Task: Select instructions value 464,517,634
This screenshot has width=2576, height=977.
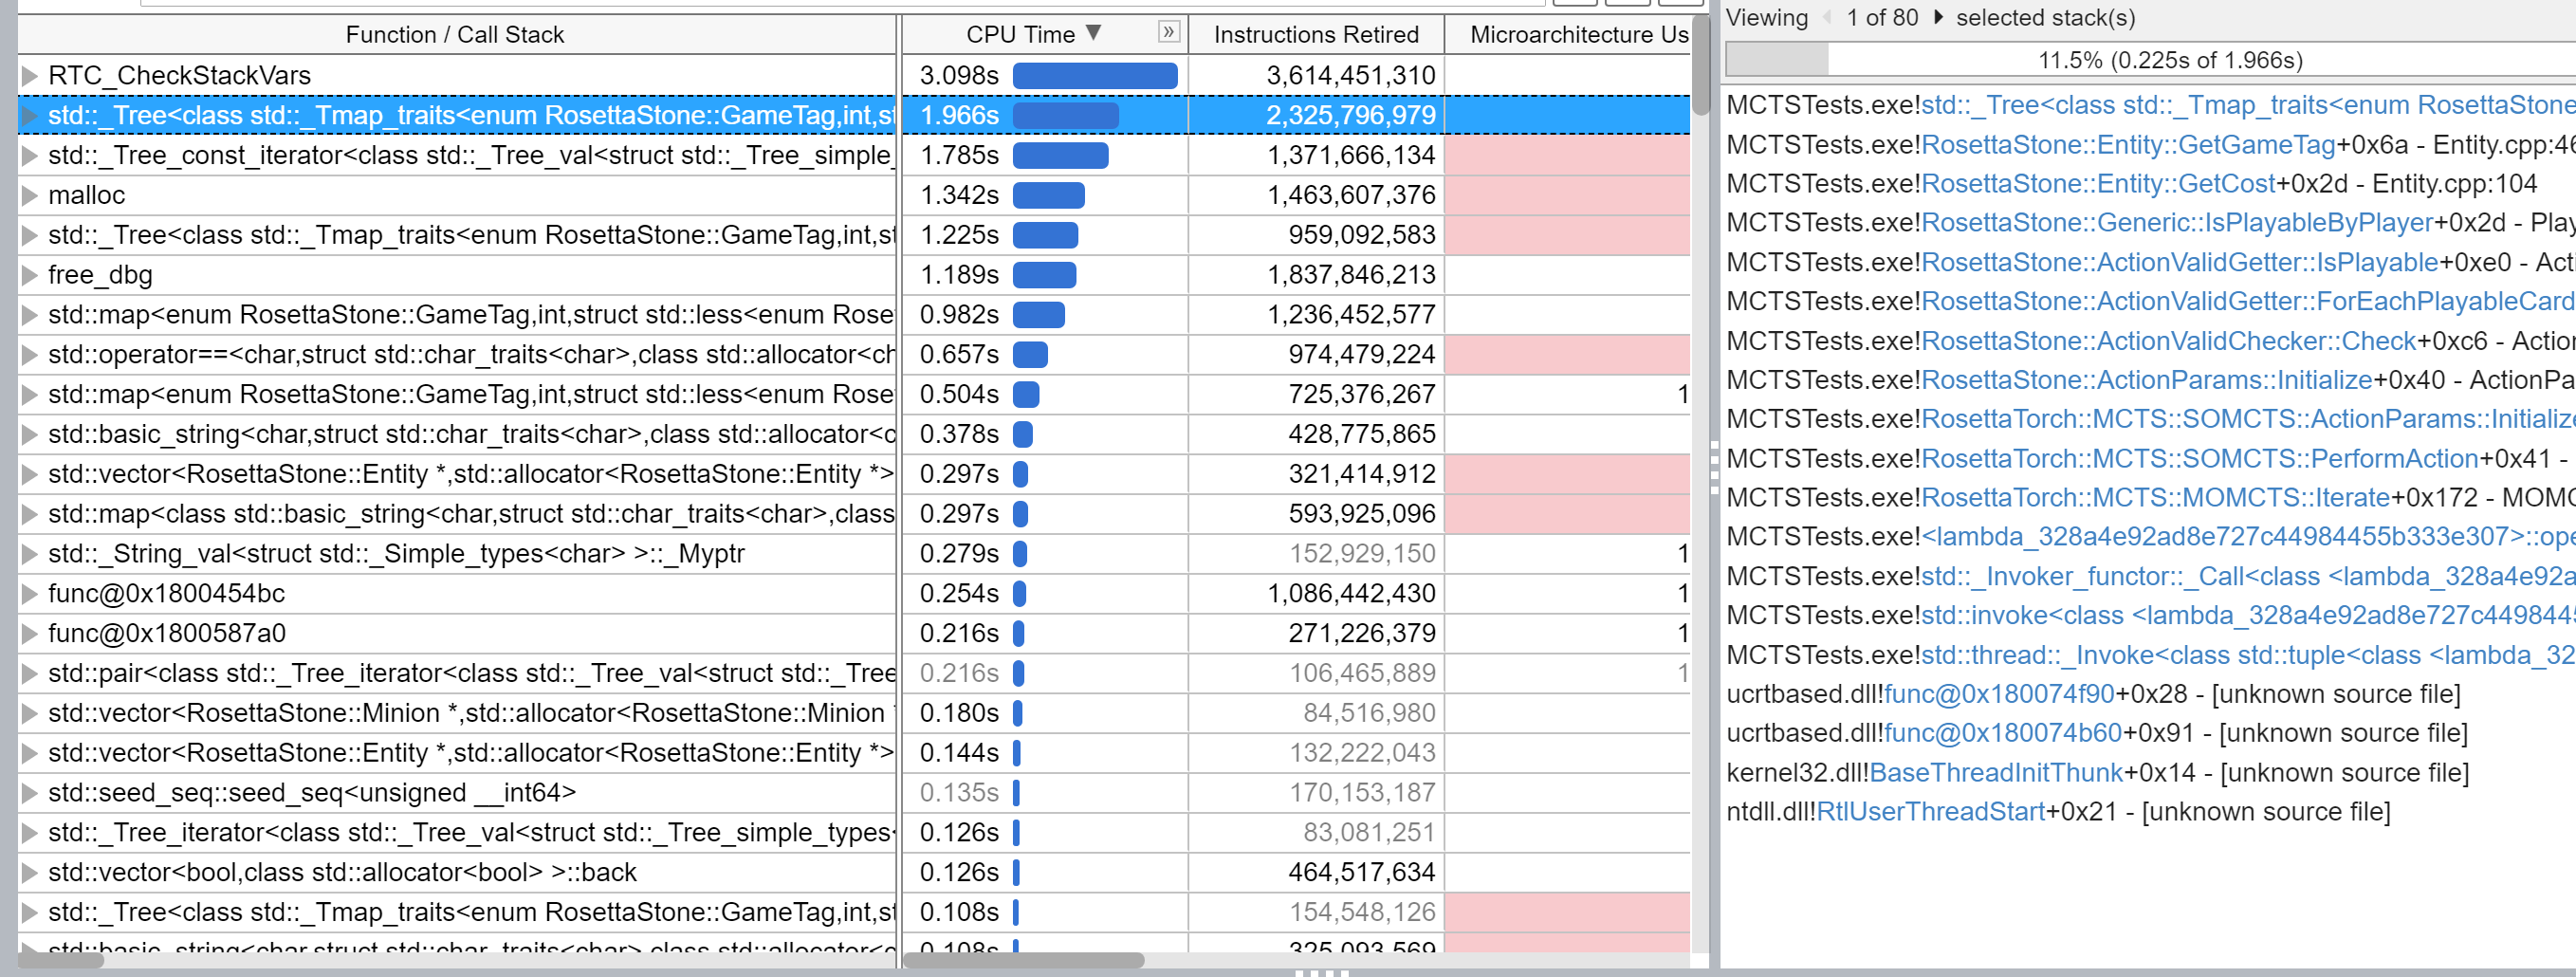Action: click(1316, 872)
